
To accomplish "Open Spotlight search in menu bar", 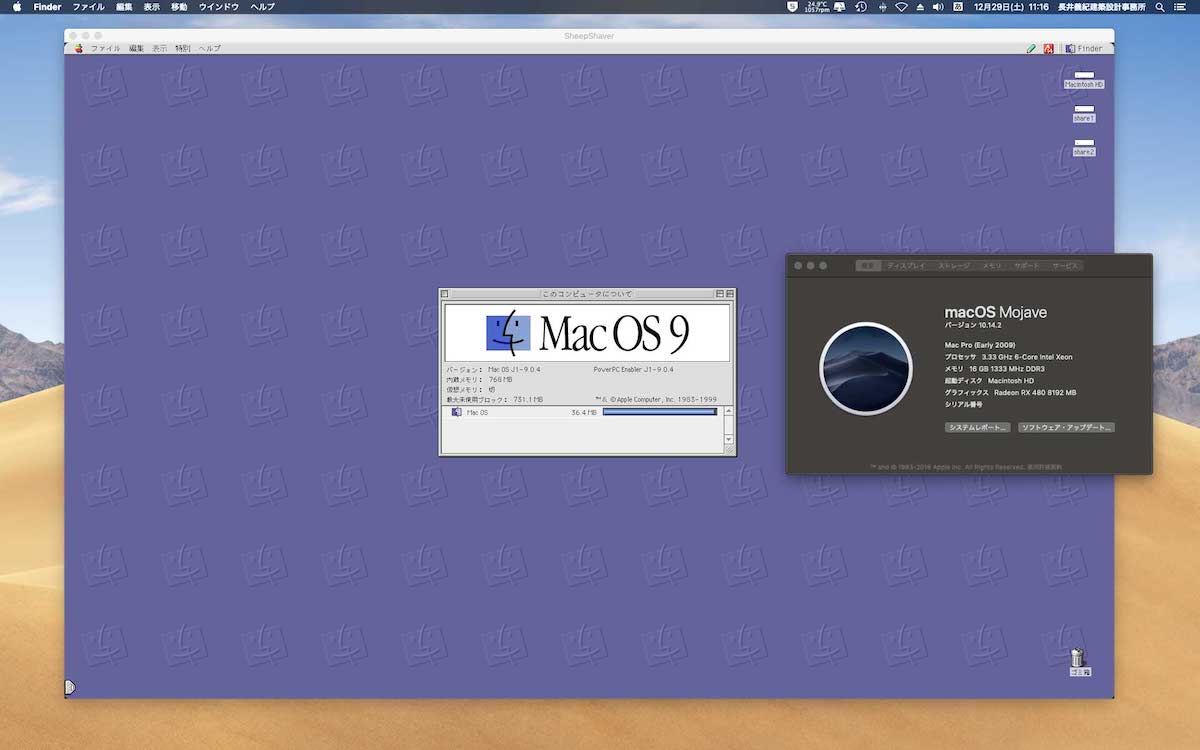I will point(1161,6).
